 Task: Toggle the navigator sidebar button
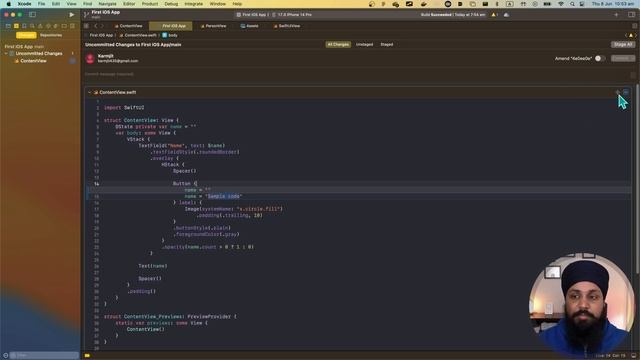coord(32,15)
